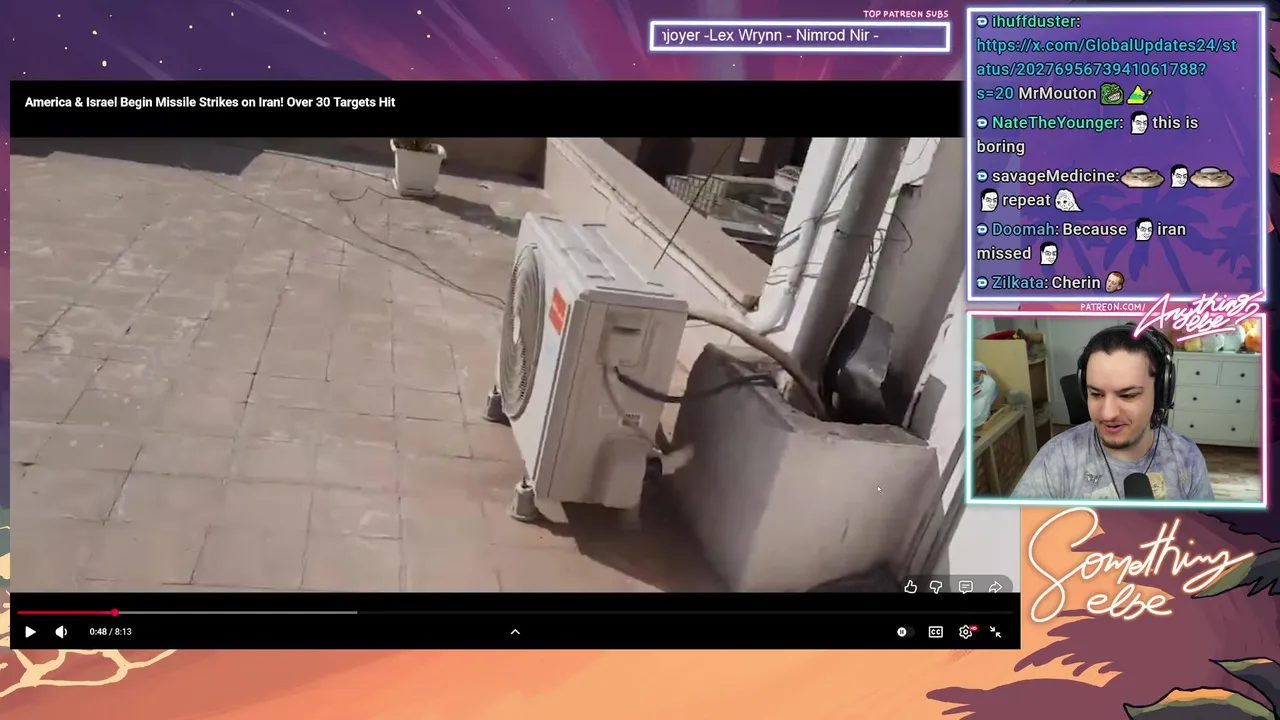Viewport: 1280px width, 720px height.
Task: Like the video with thumbs up
Action: [910, 587]
